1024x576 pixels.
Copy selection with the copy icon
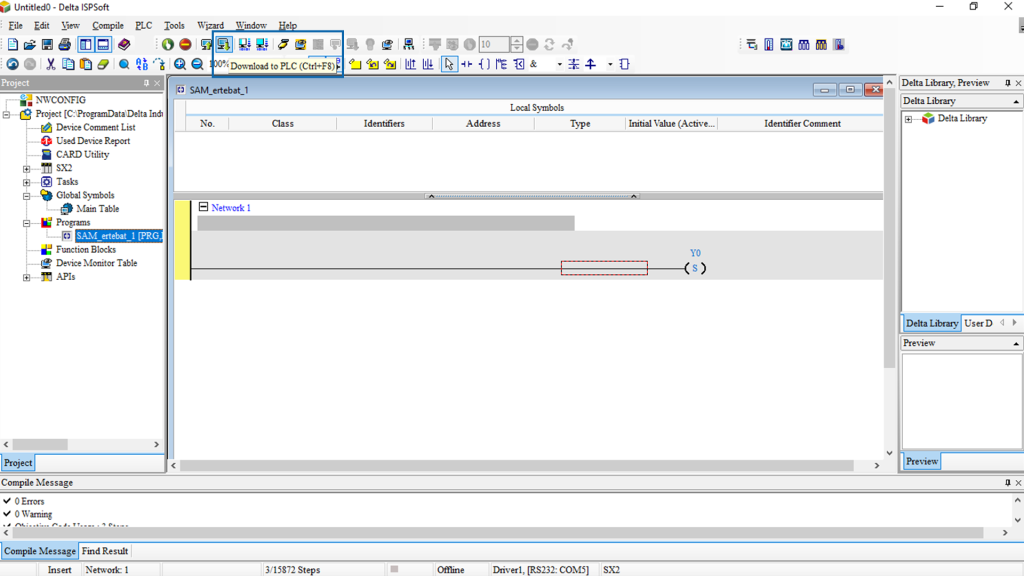(x=68, y=64)
